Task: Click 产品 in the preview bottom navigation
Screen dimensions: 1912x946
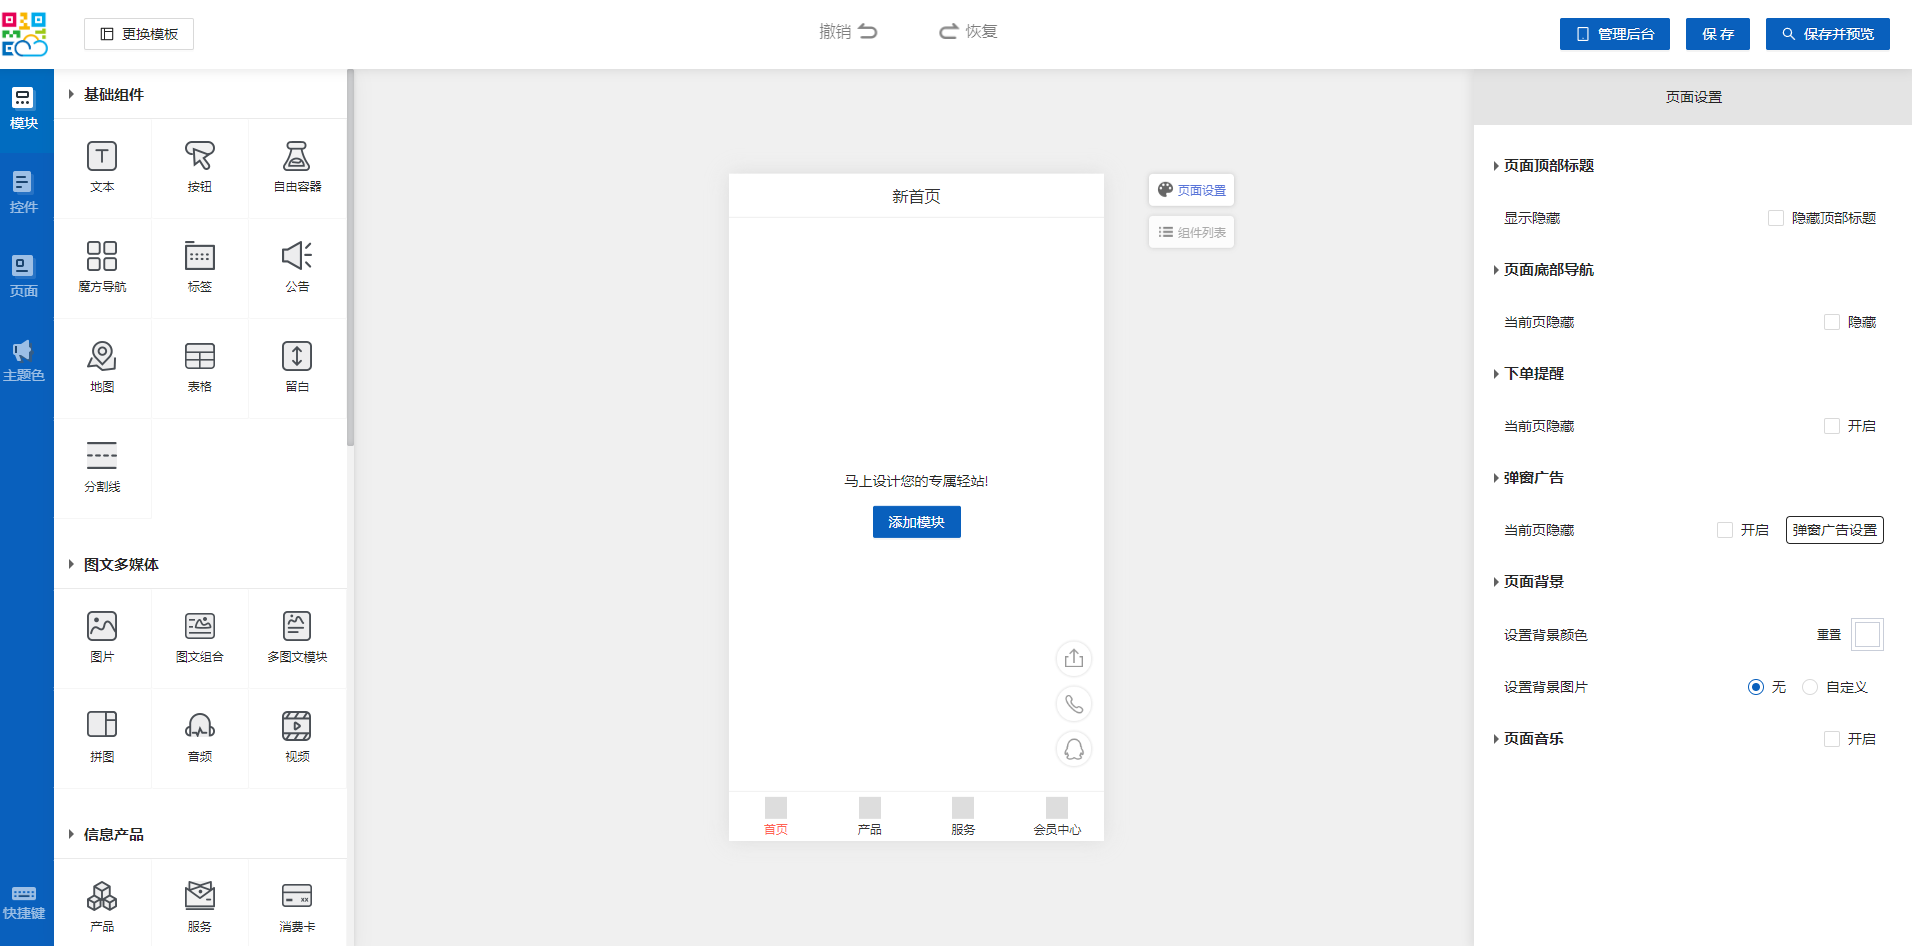Action: (x=870, y=816)
